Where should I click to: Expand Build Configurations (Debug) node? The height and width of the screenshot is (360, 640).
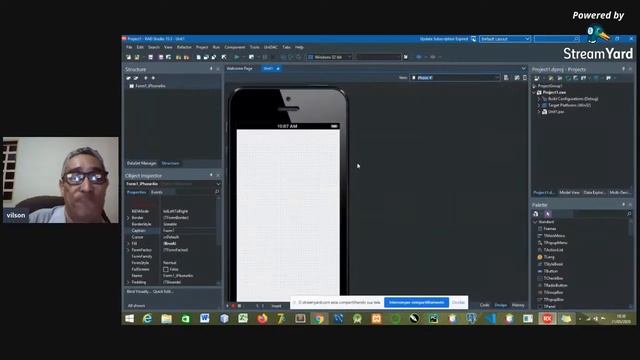pos(539,99)
